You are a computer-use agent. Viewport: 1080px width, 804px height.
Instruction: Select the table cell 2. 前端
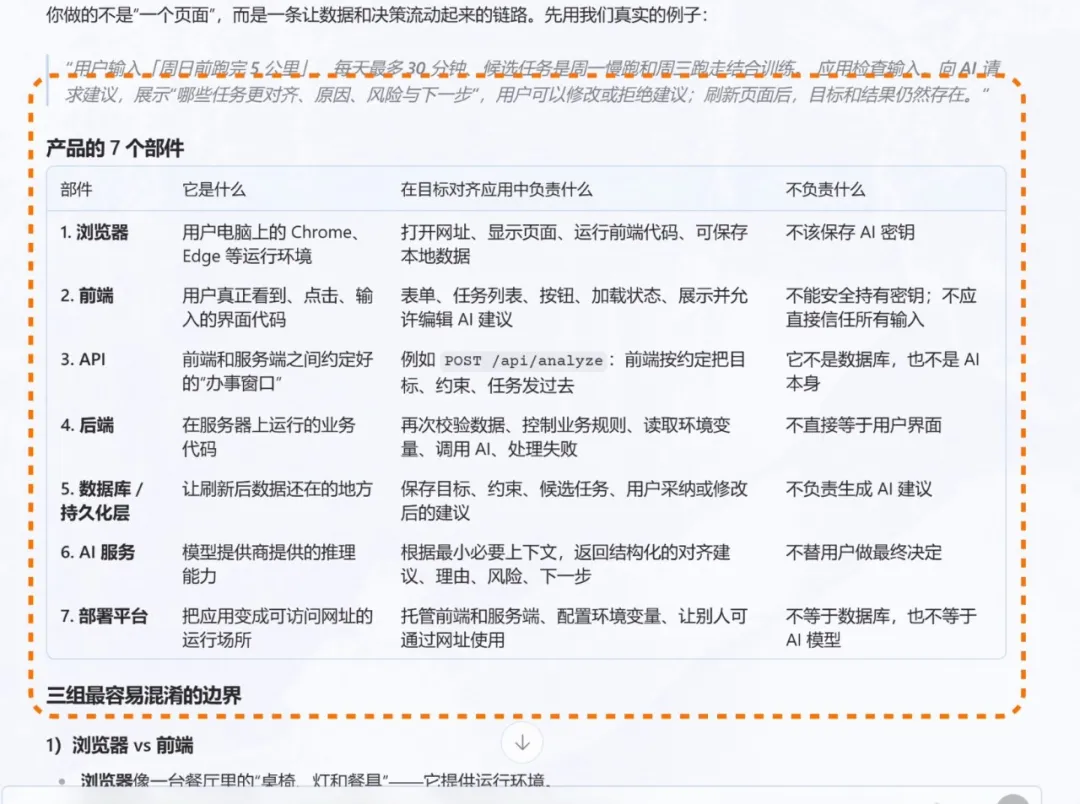pos(87,296)
